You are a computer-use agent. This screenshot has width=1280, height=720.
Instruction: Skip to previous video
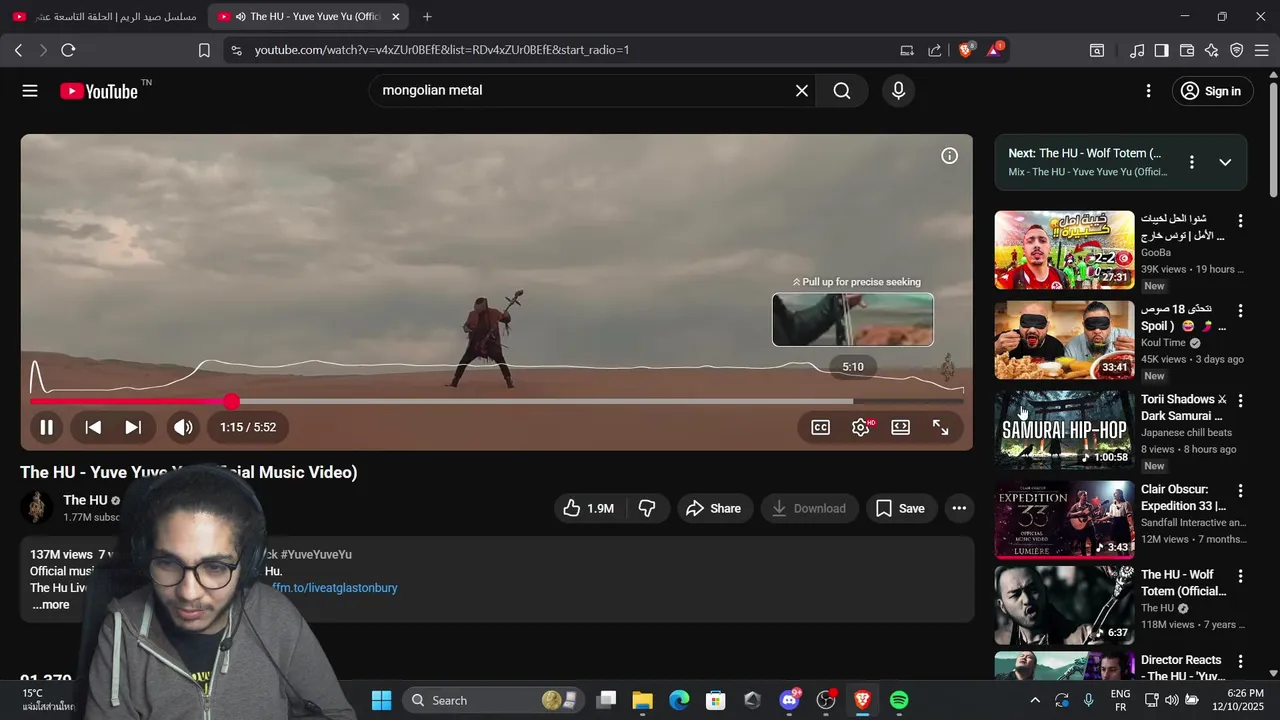(x=93, y=427)
